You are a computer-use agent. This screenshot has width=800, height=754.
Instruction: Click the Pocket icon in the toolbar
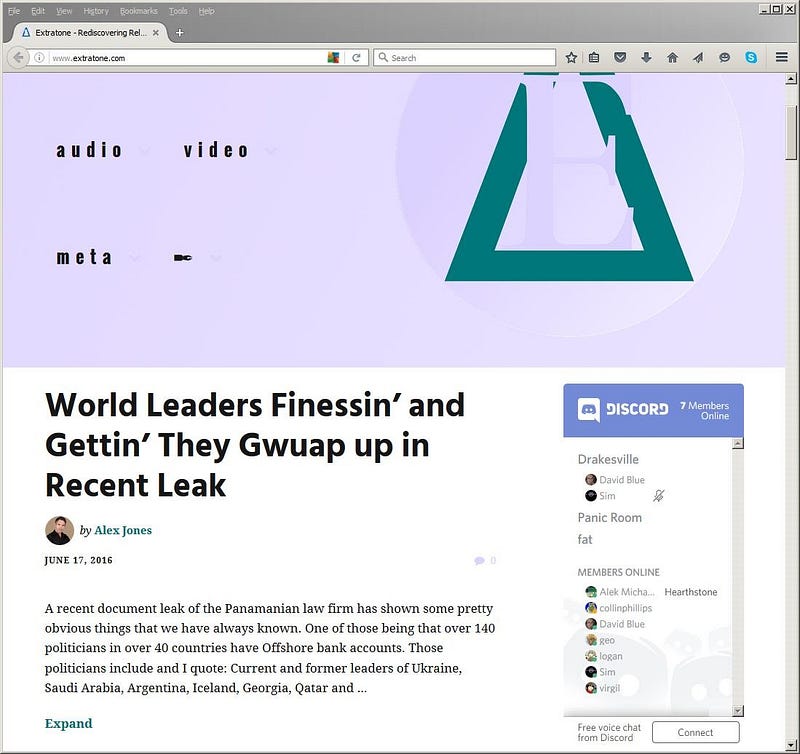click(620, 58)
